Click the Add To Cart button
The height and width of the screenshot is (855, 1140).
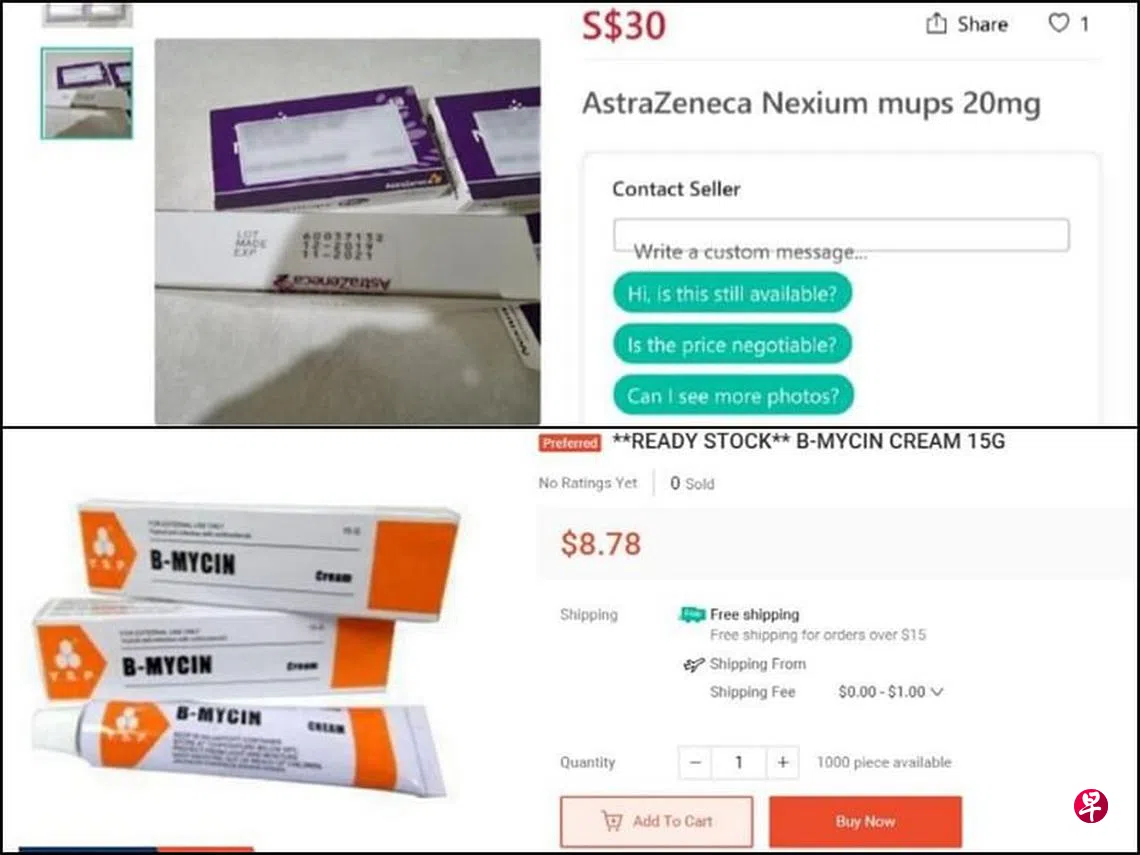(x=657, y=822)
